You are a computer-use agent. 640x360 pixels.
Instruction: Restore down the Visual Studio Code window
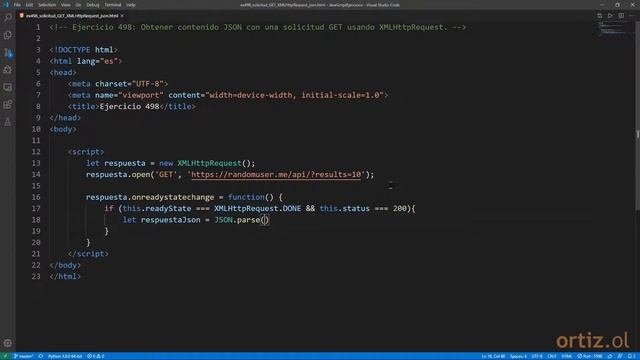(x=618, y=5)
